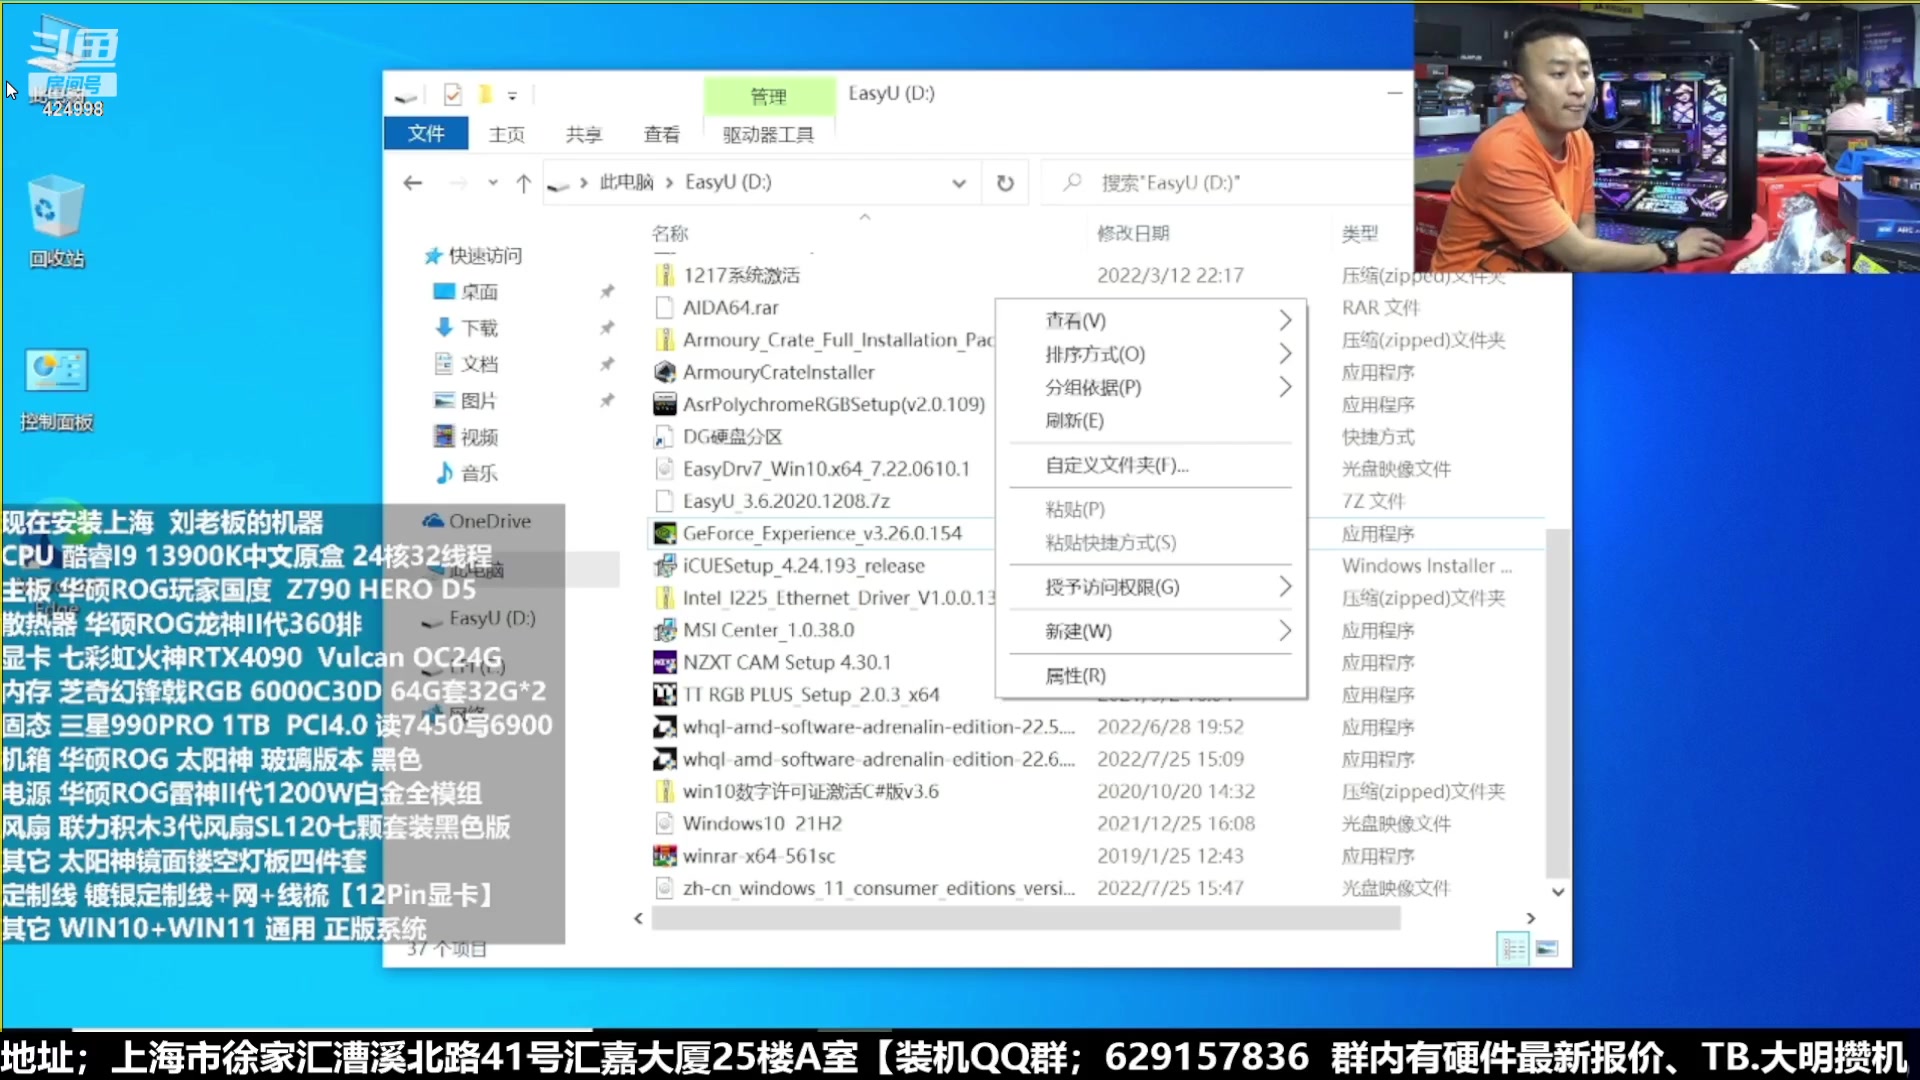Select 快速访问 in navigation pane
This screenshot has width=1920, height=1080.
472,256
